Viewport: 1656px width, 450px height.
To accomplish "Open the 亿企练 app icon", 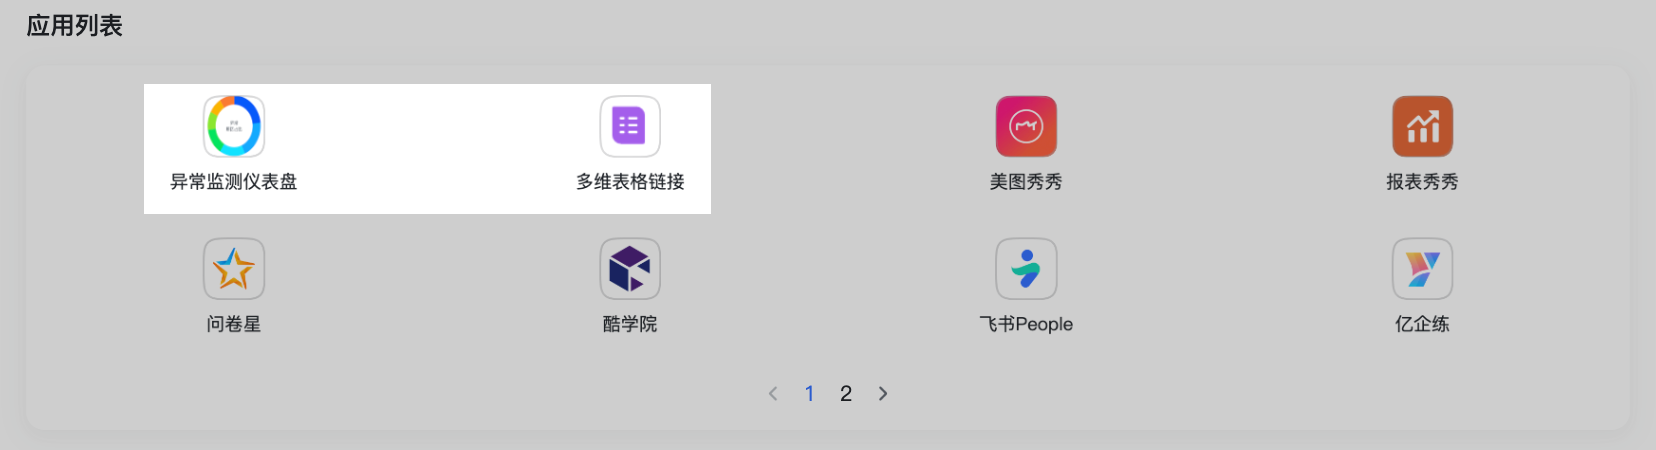I will 1422,269.
